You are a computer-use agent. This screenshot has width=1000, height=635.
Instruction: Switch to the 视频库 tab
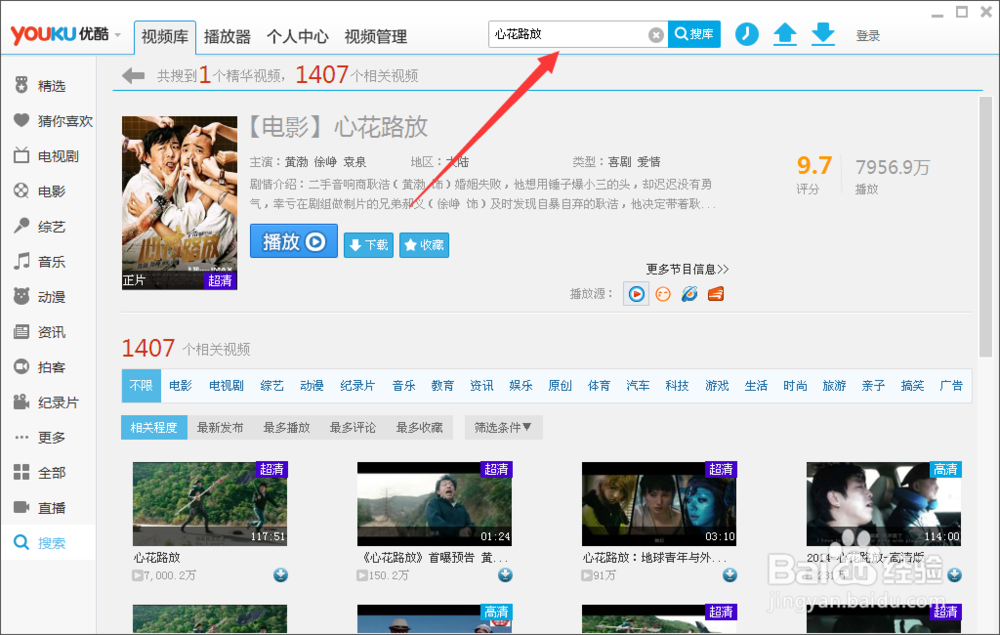(x=165, y=36)
